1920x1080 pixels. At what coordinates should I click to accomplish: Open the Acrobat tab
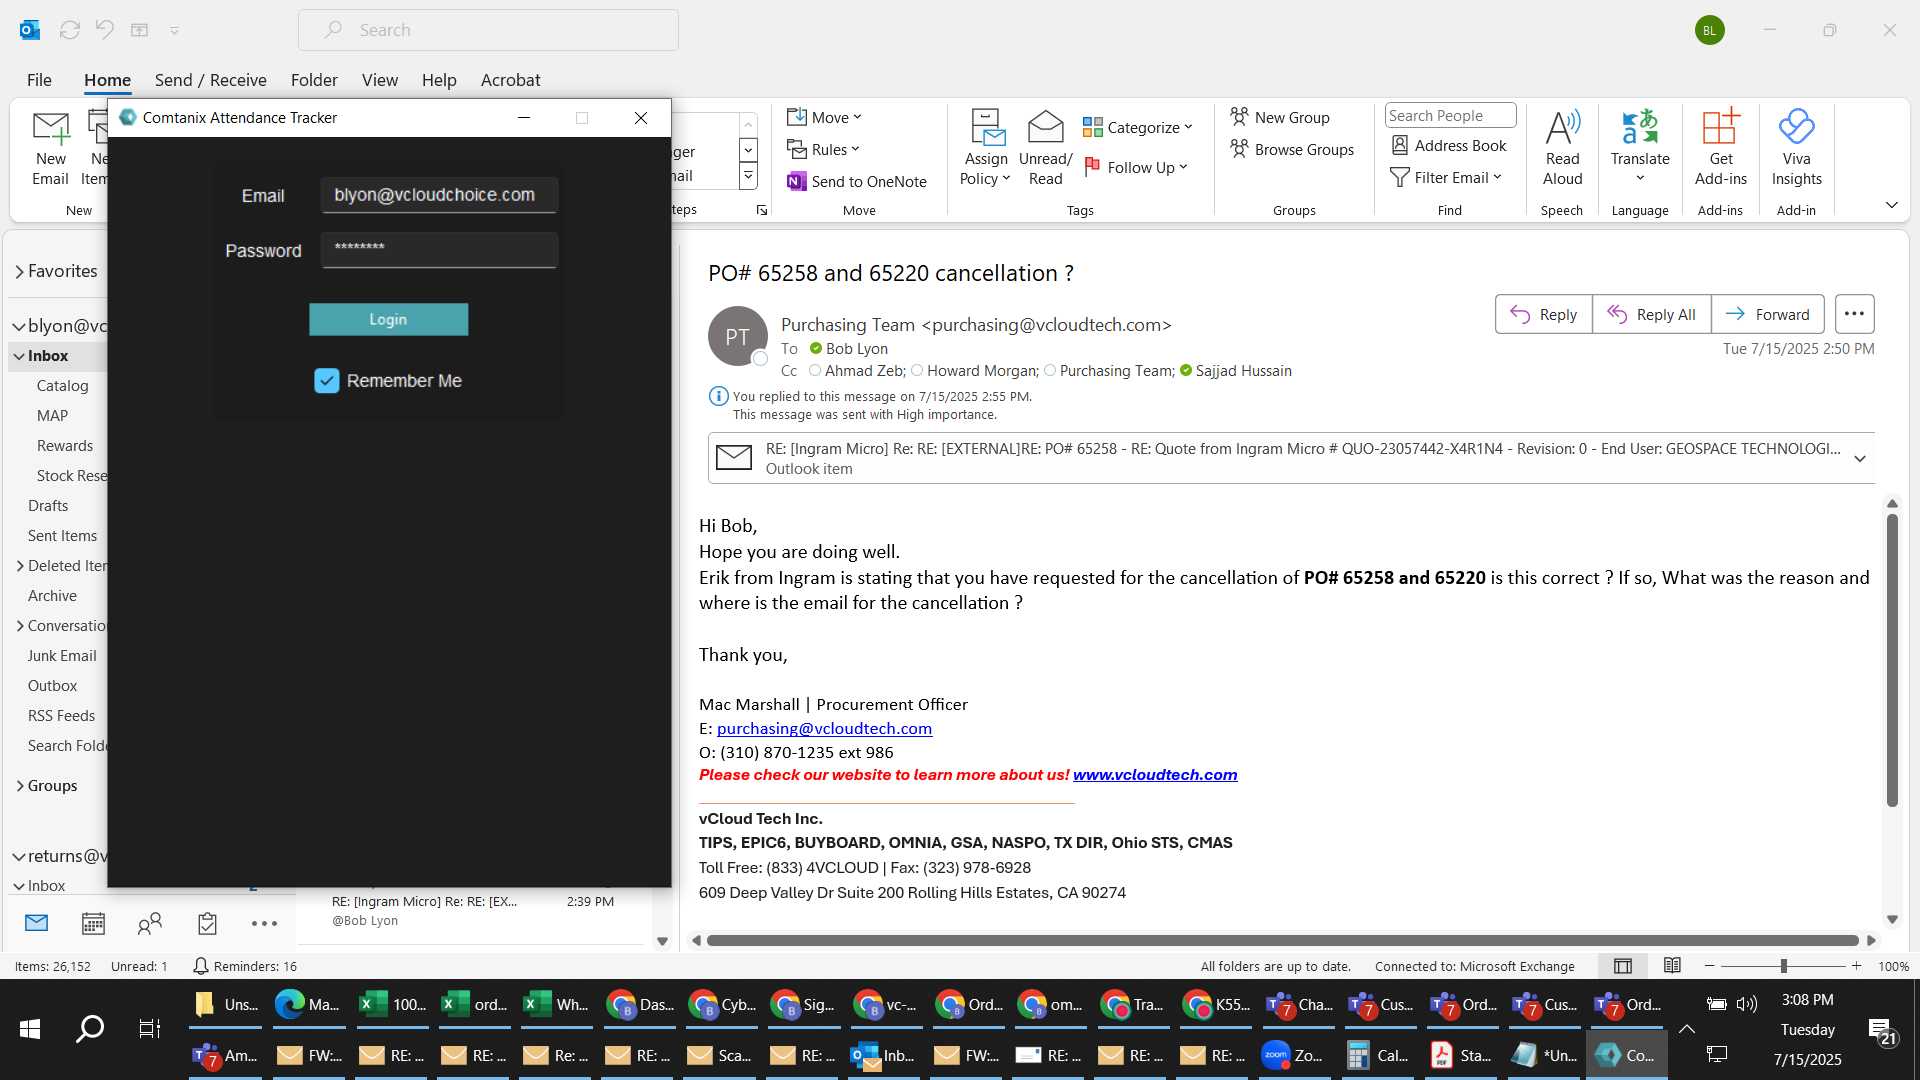[x=510, y=80]
